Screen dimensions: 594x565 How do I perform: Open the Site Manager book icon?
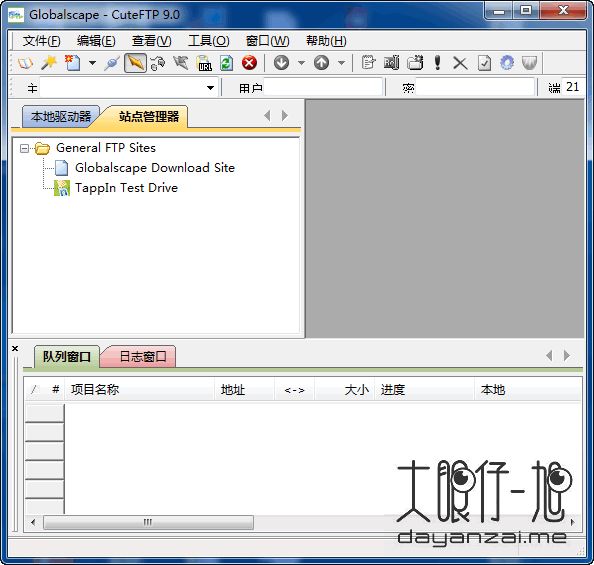(25, 63)
